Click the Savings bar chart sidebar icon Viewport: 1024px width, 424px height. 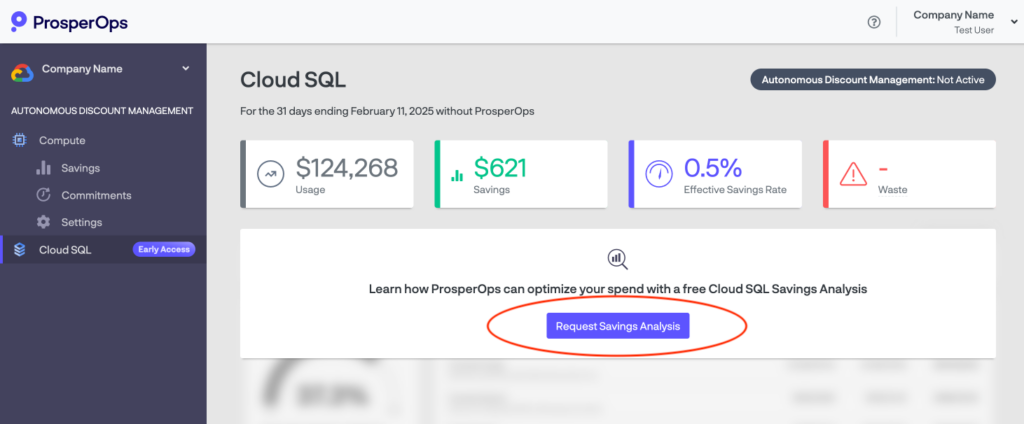click(43, 168)
